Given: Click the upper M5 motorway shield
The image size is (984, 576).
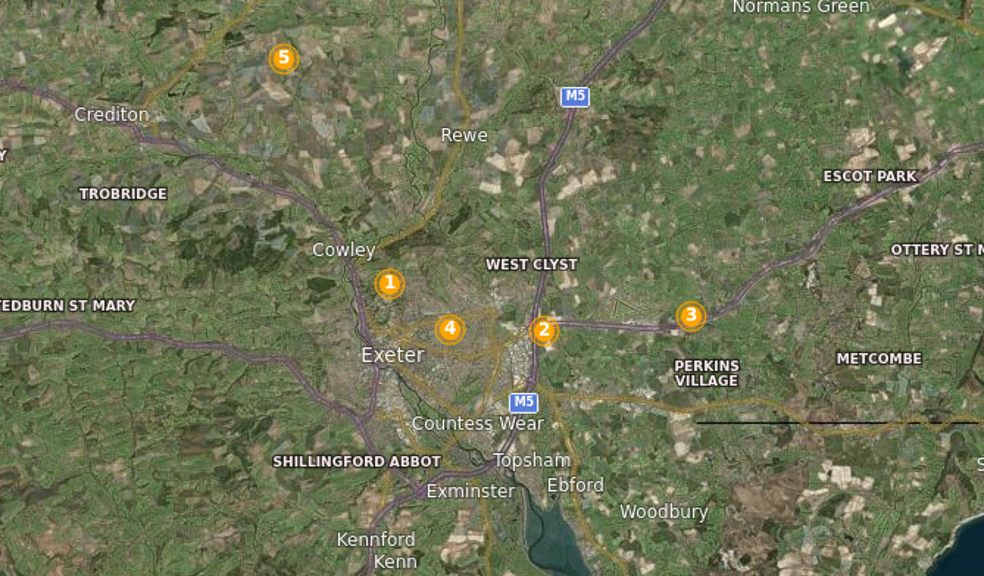Looking at the screenshot, I should point(575,97).
